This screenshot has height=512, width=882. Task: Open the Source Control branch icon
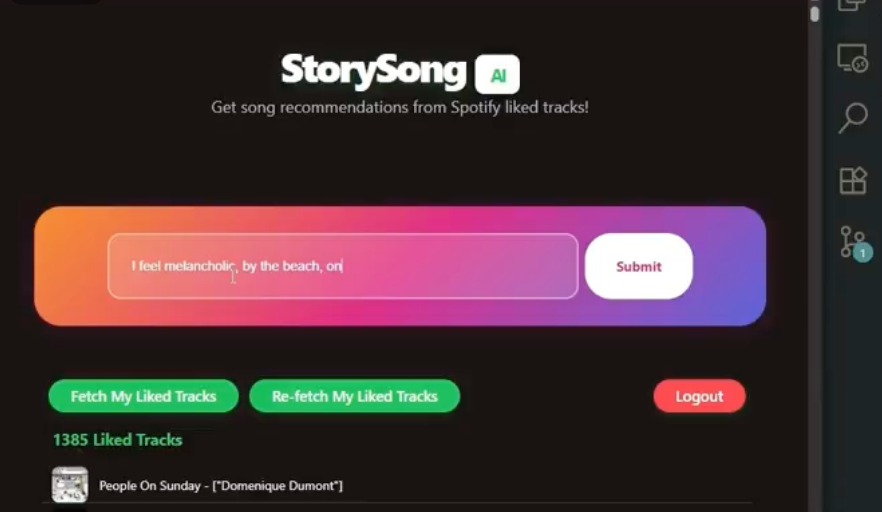[852, 242]
